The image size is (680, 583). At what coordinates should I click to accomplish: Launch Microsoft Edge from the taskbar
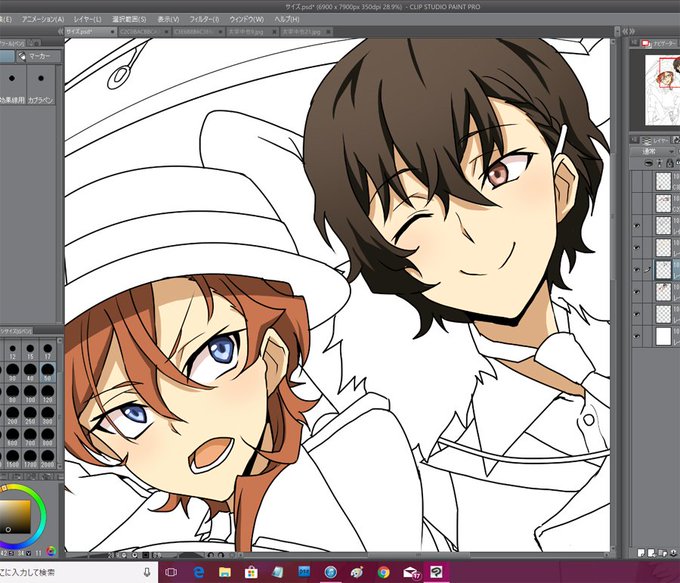pos(198,573)
